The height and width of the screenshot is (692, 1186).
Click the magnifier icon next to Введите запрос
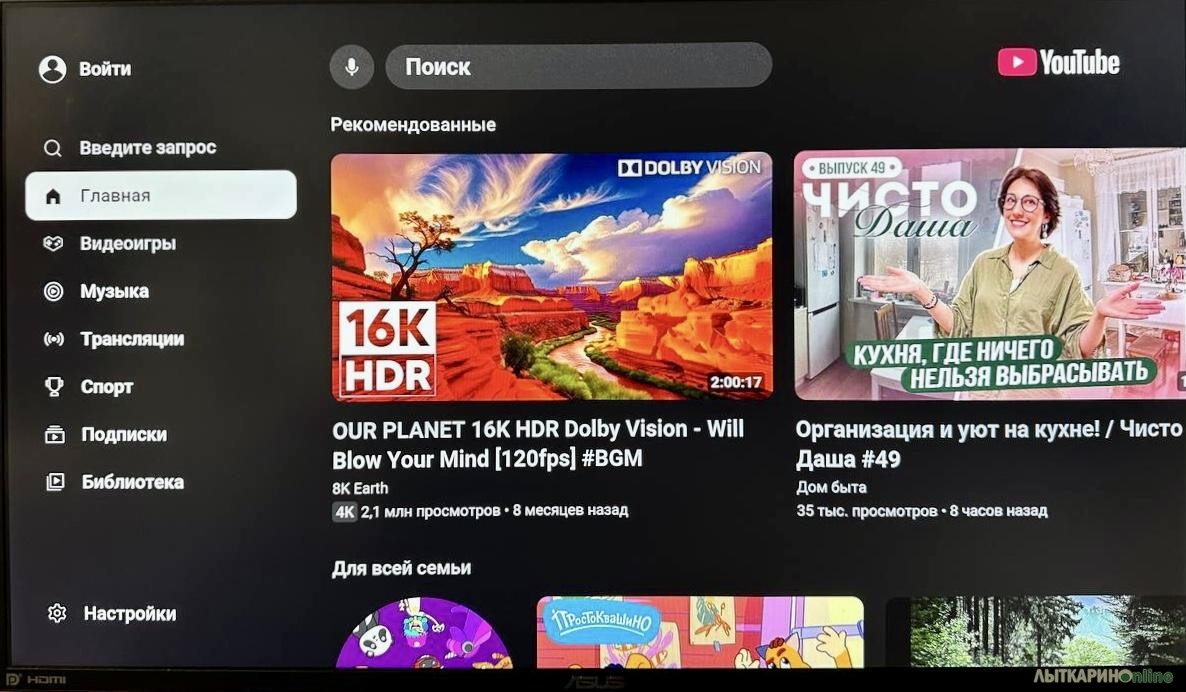(53, 148)
